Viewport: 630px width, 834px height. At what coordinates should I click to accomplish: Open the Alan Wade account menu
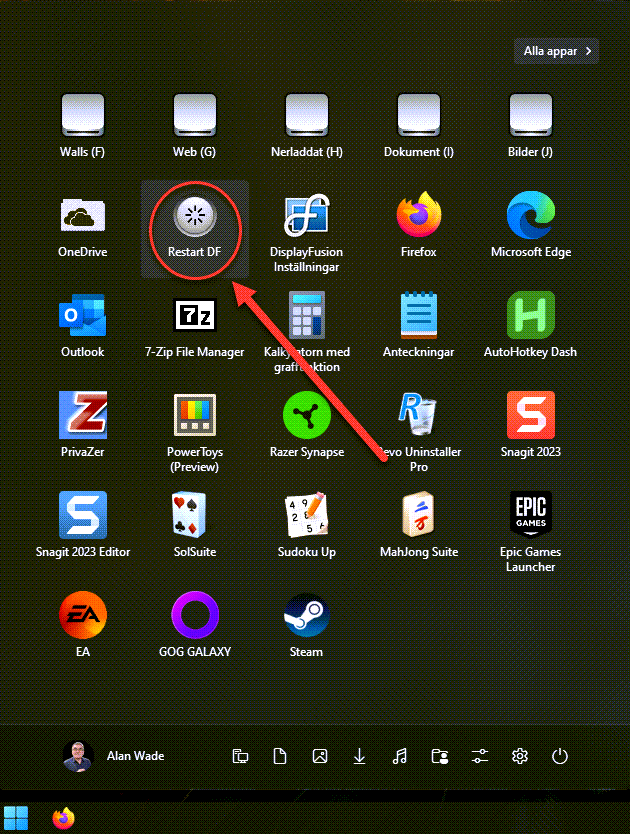(113, 756)
